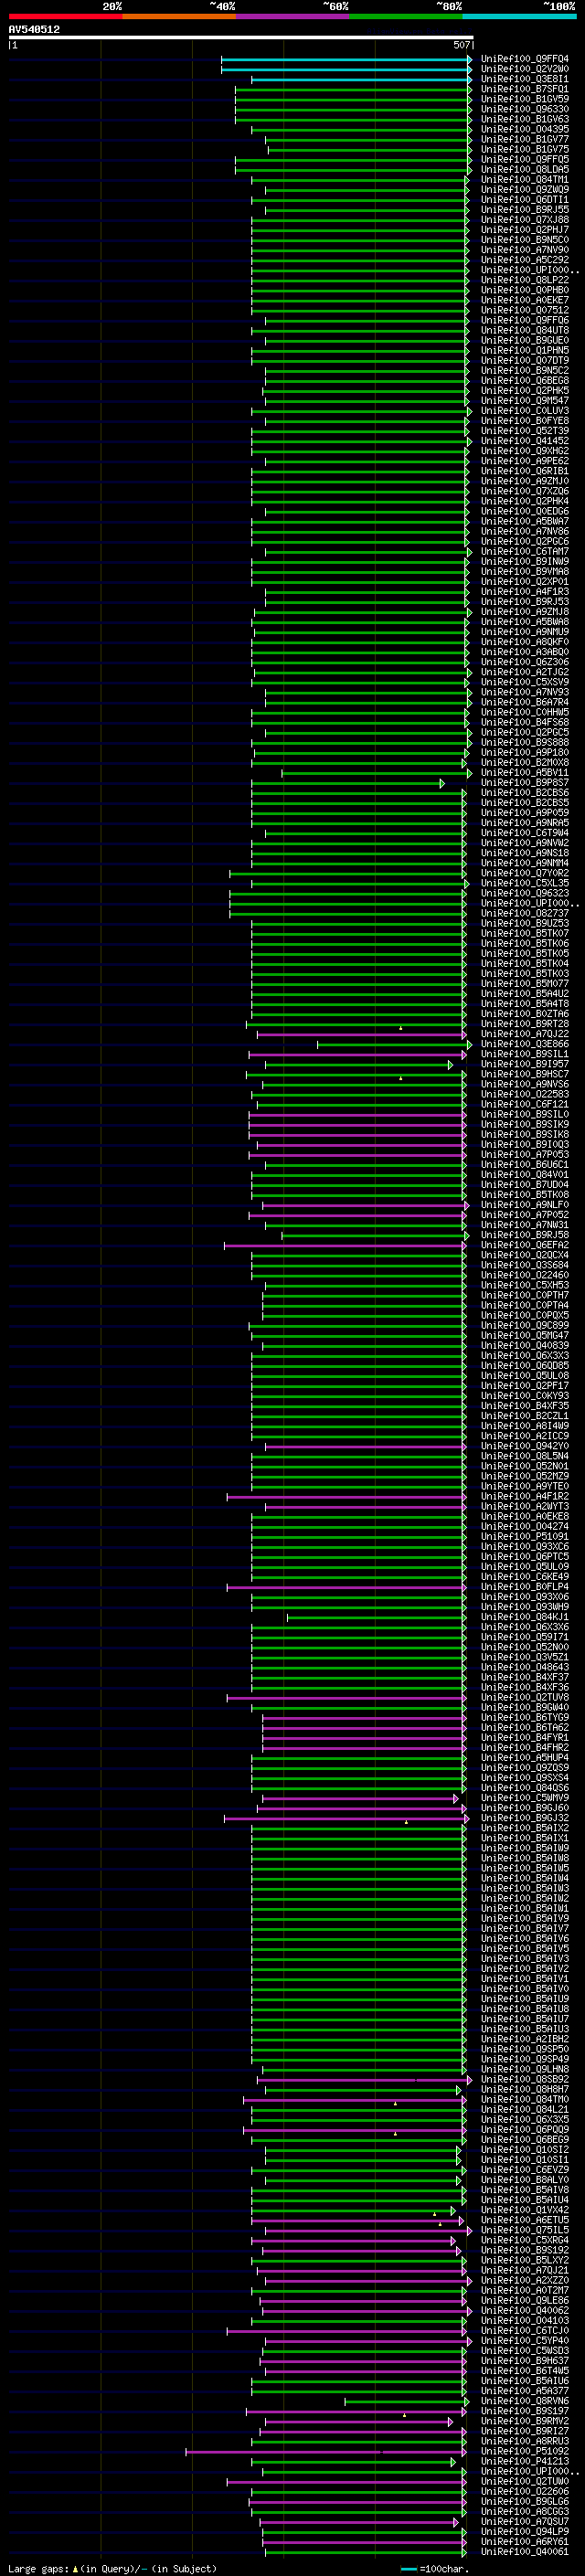
Task: Select hit label UniRef100_C5XL35
Action: 525,883
